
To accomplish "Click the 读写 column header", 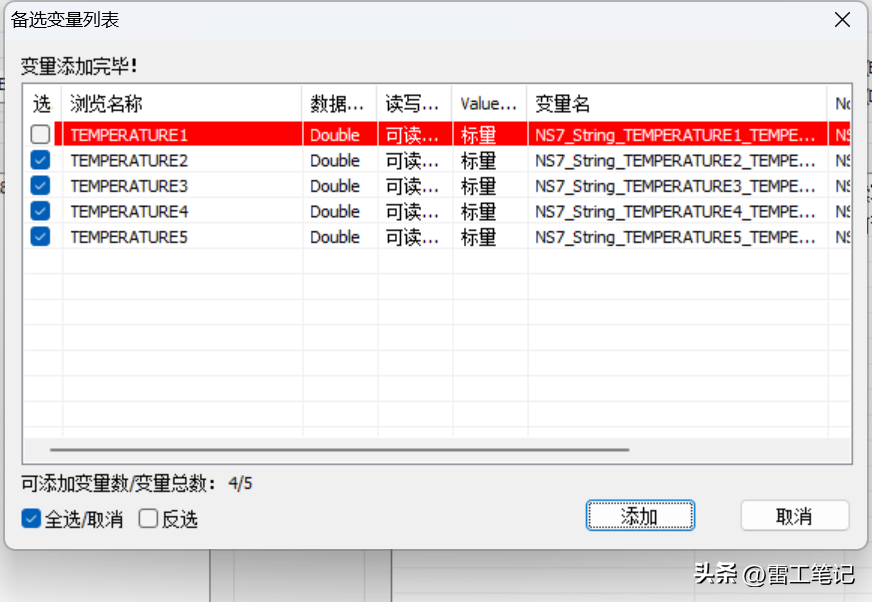I will coord(414,103).
